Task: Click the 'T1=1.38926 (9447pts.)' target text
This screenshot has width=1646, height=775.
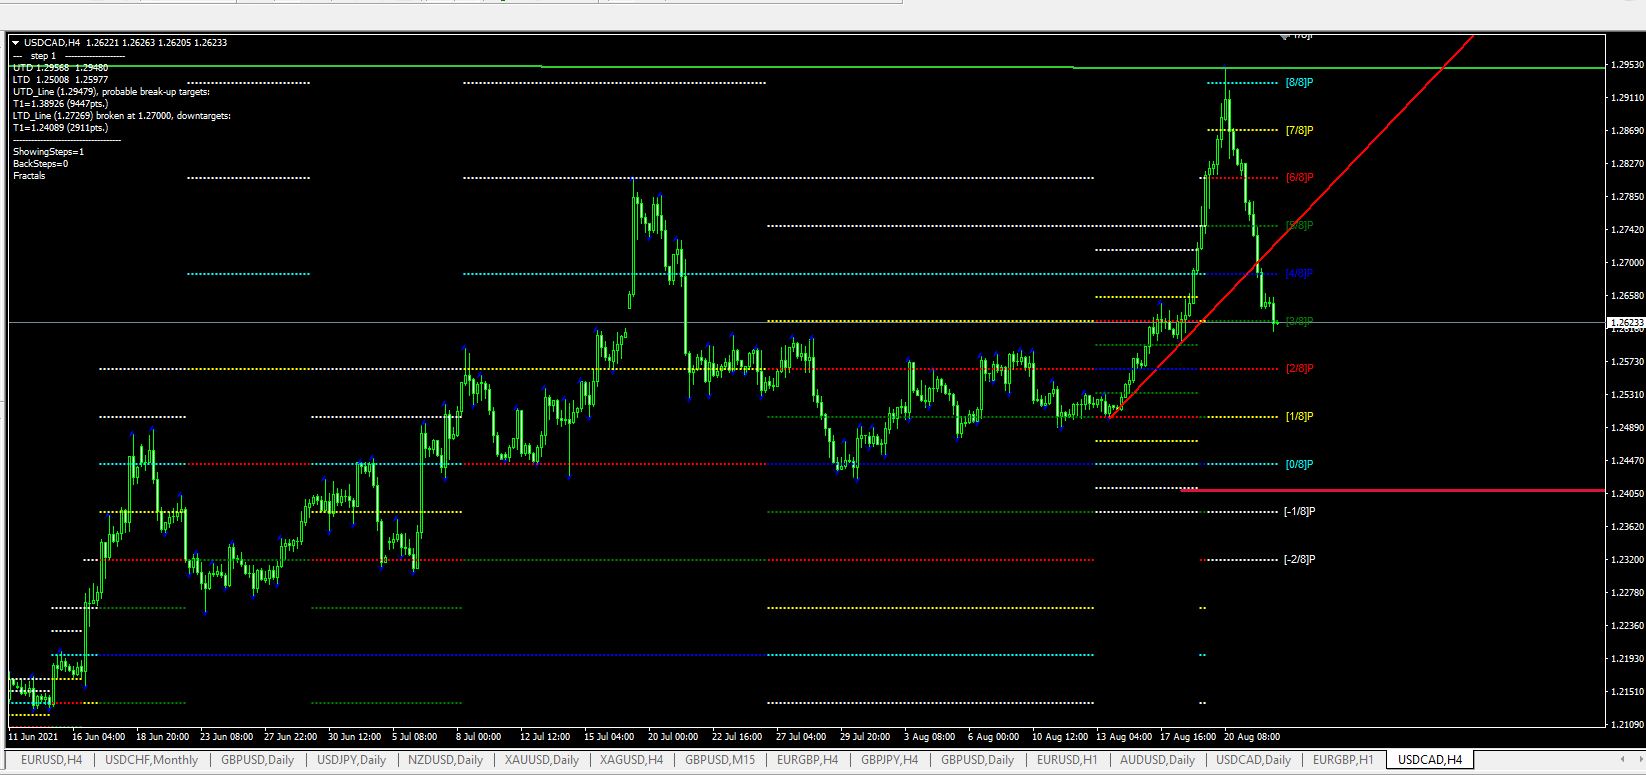Action: tap(61, 104)
